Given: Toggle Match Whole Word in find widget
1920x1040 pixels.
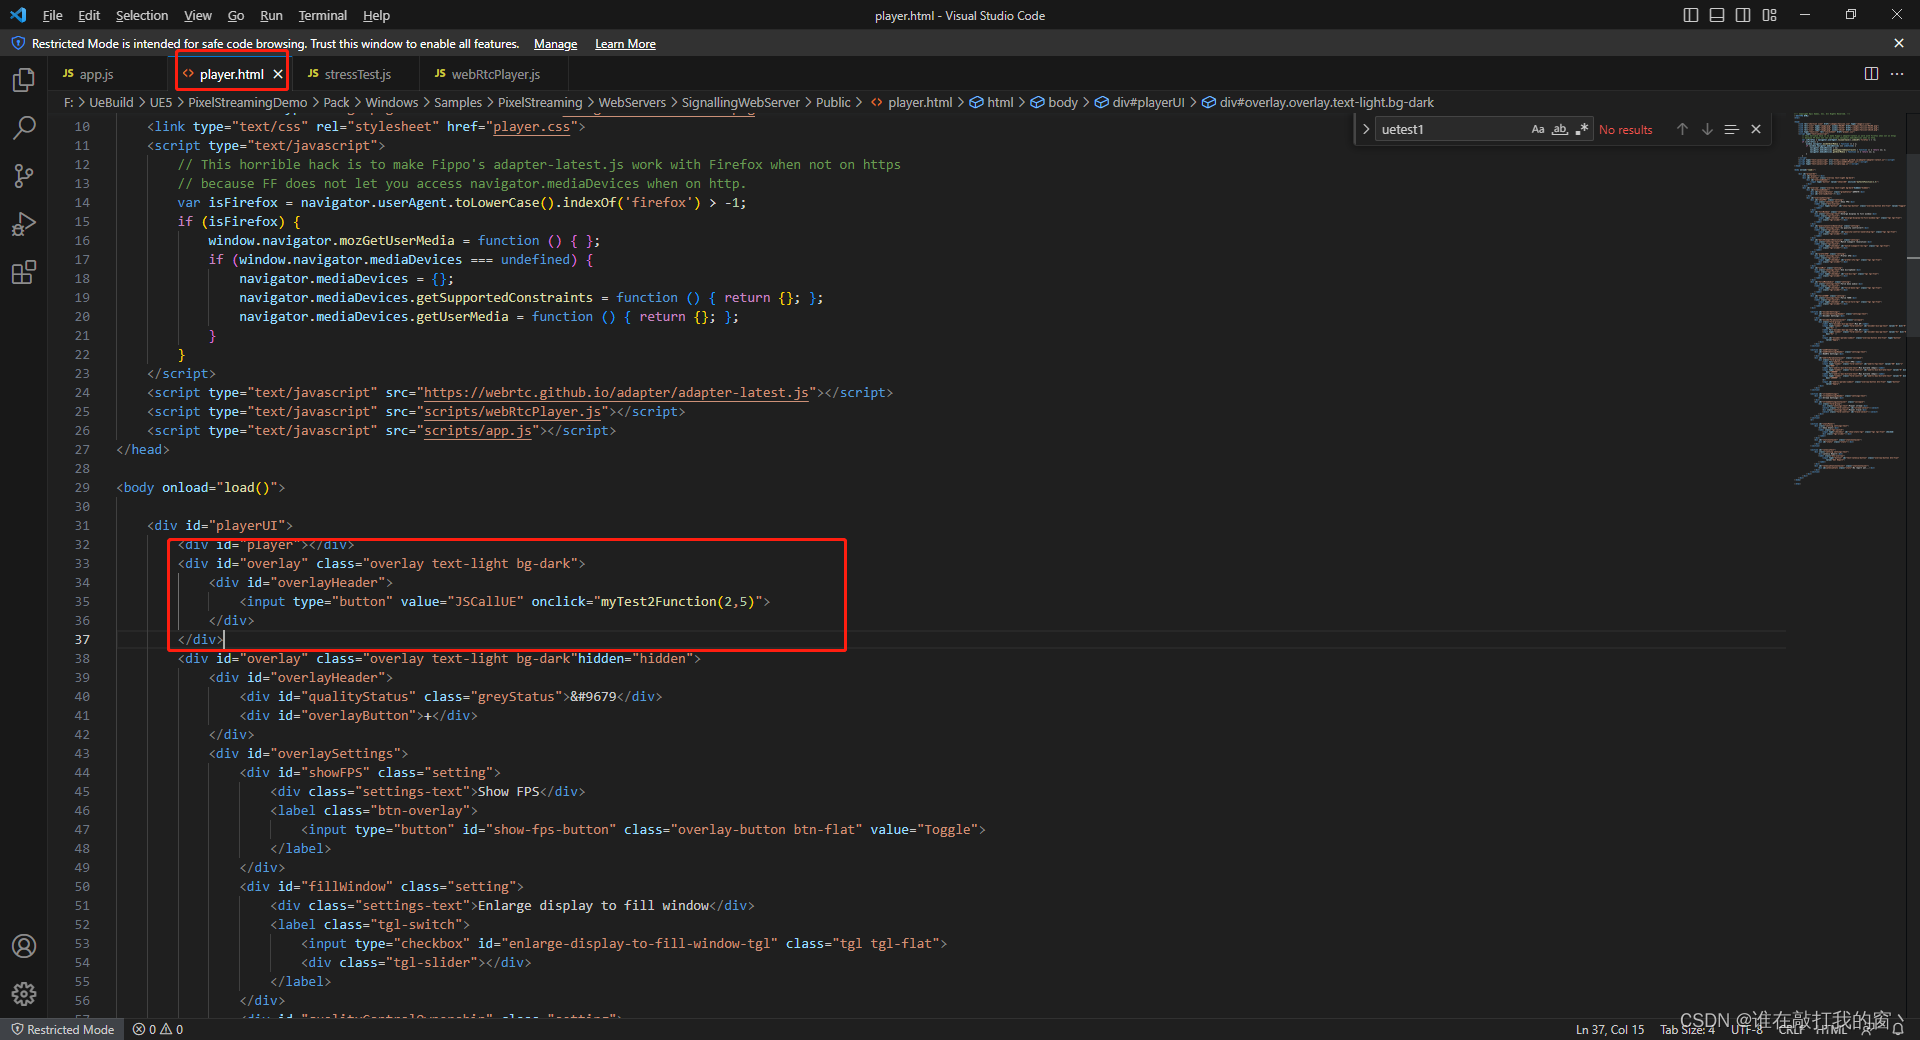Looking at the screenshot, I should [1560, 129].
